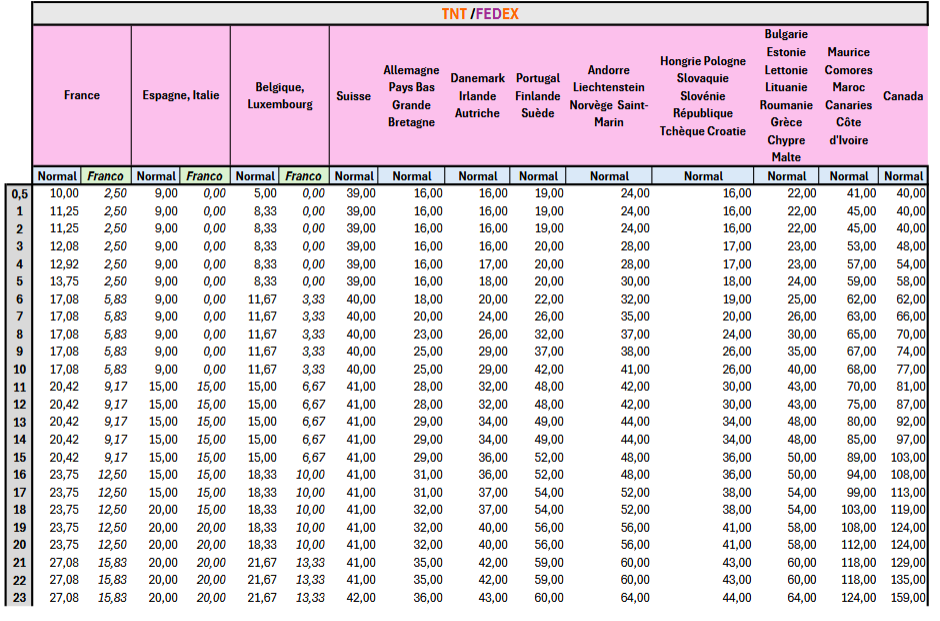
Task: Click the Hongrie Pologne Slovaquie header cell
Action: pyautogui.click(x=703, y=96)
